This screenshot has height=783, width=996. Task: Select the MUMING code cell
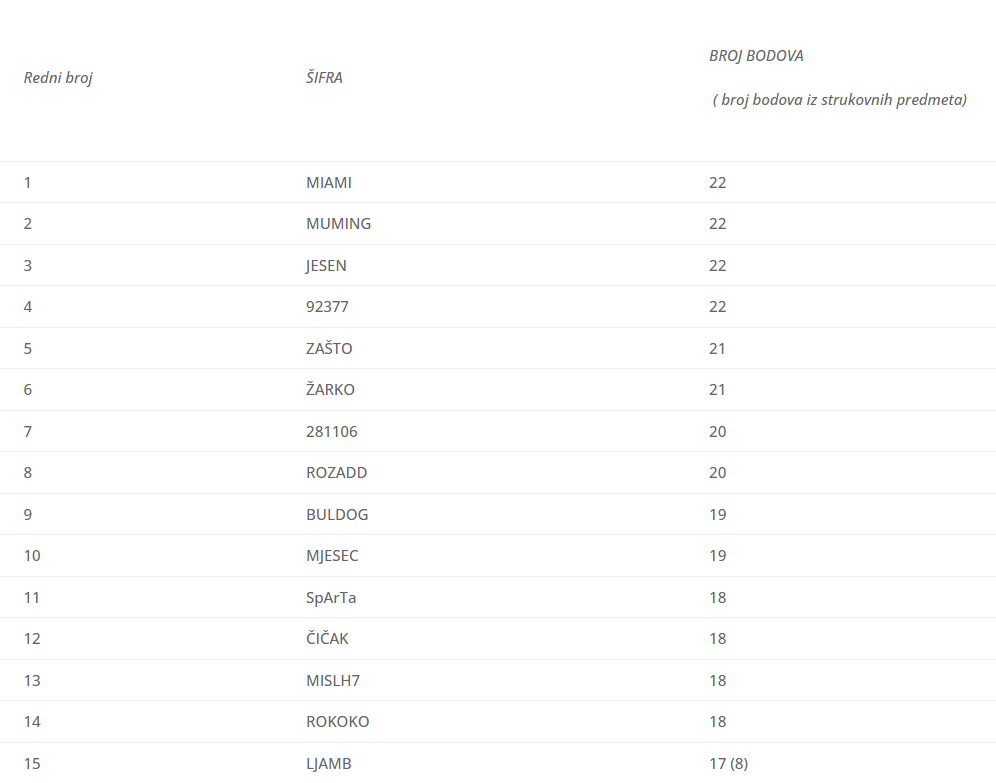pyautogui.click(x=338, y=224)
